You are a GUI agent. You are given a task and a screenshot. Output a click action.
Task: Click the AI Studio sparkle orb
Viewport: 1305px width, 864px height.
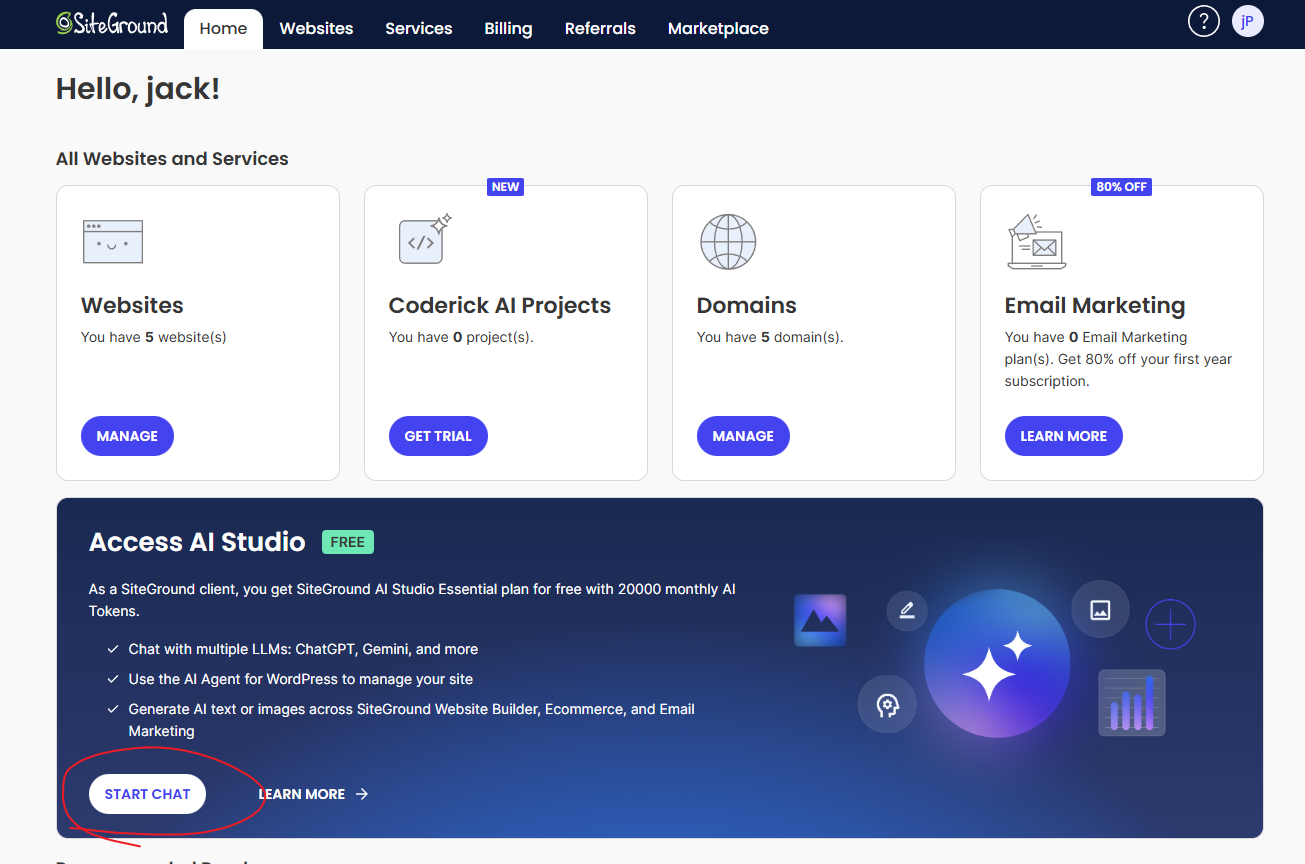(x=996, y=664)
